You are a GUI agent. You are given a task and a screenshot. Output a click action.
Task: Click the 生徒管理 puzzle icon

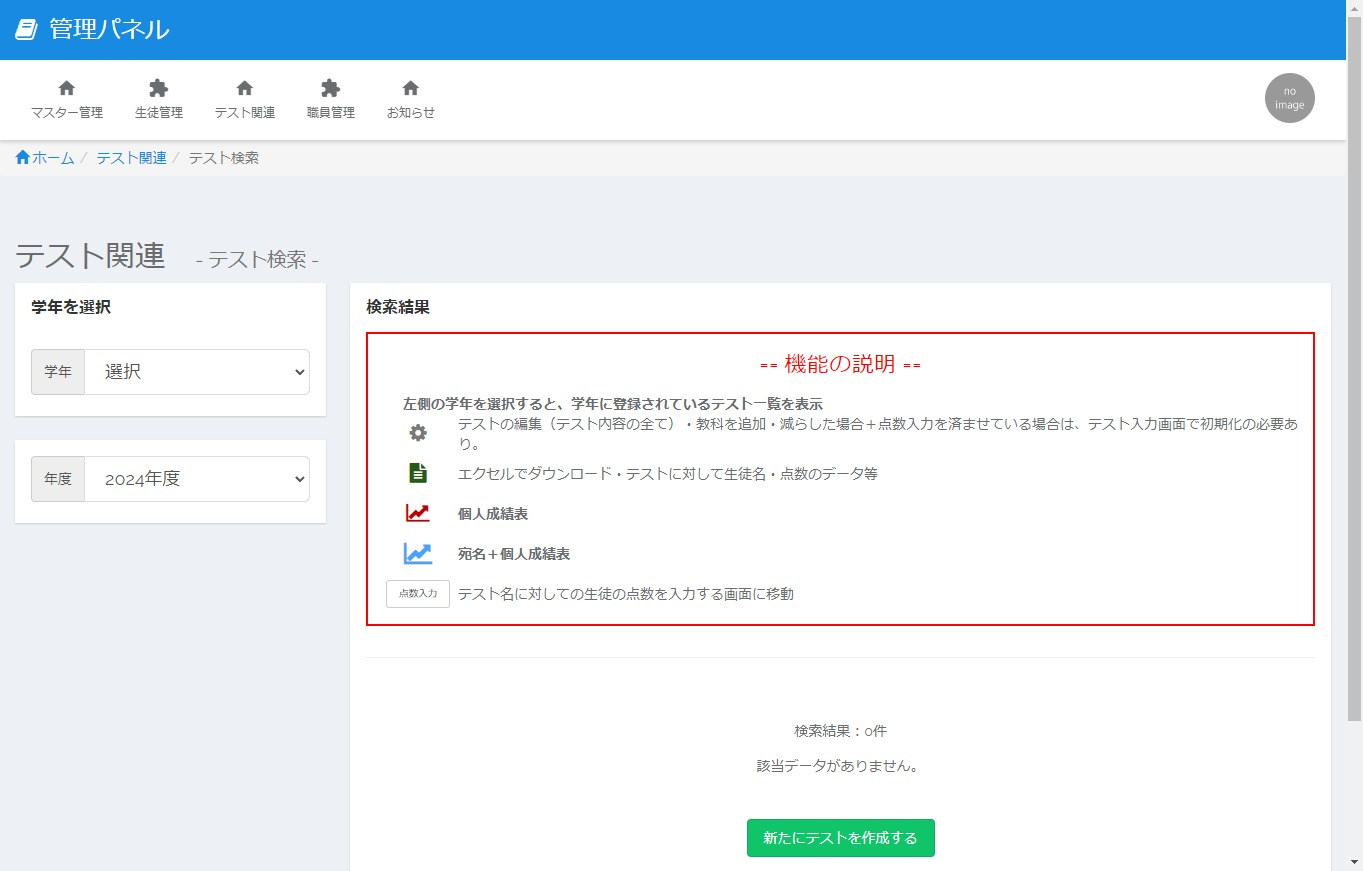(x=158, y=88)
